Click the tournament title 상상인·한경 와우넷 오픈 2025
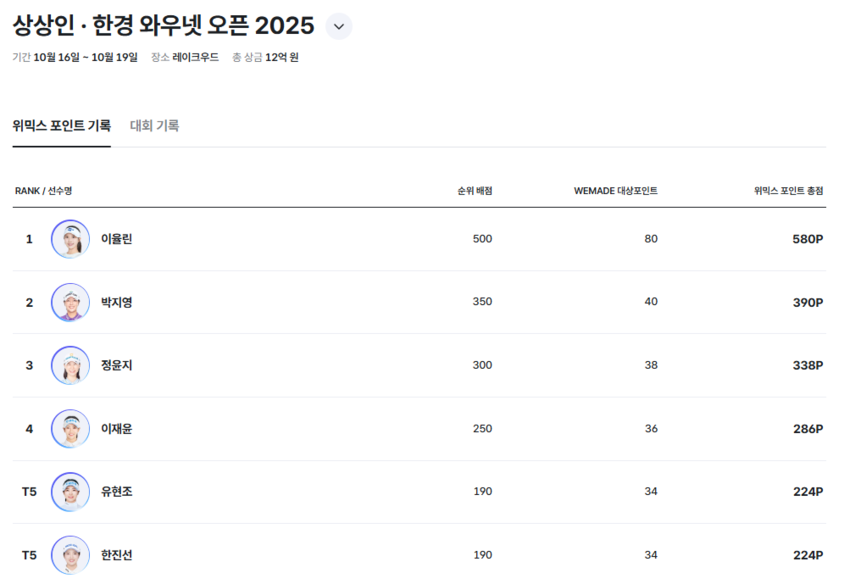This screenshot has height=584, width=850. (x=163, y=26)
